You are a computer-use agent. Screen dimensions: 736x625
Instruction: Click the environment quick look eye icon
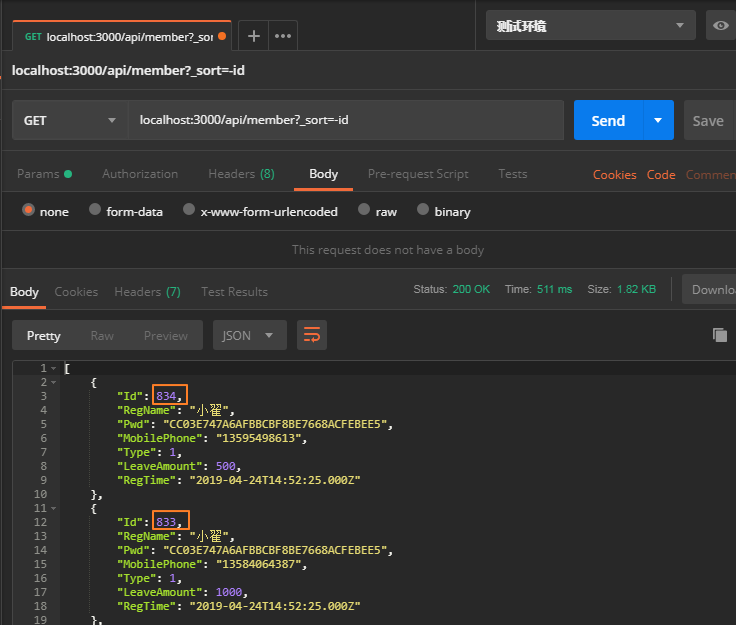[720, 26]
